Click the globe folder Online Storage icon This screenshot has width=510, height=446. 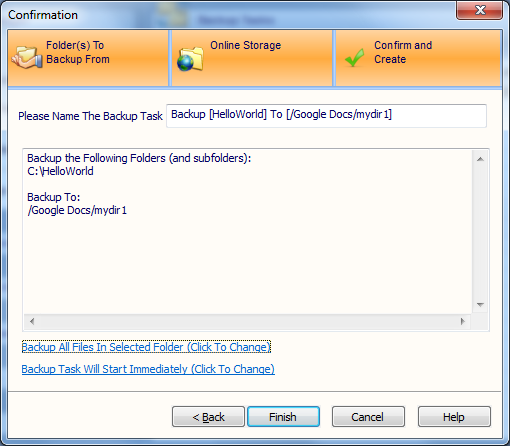pos(190,59)
